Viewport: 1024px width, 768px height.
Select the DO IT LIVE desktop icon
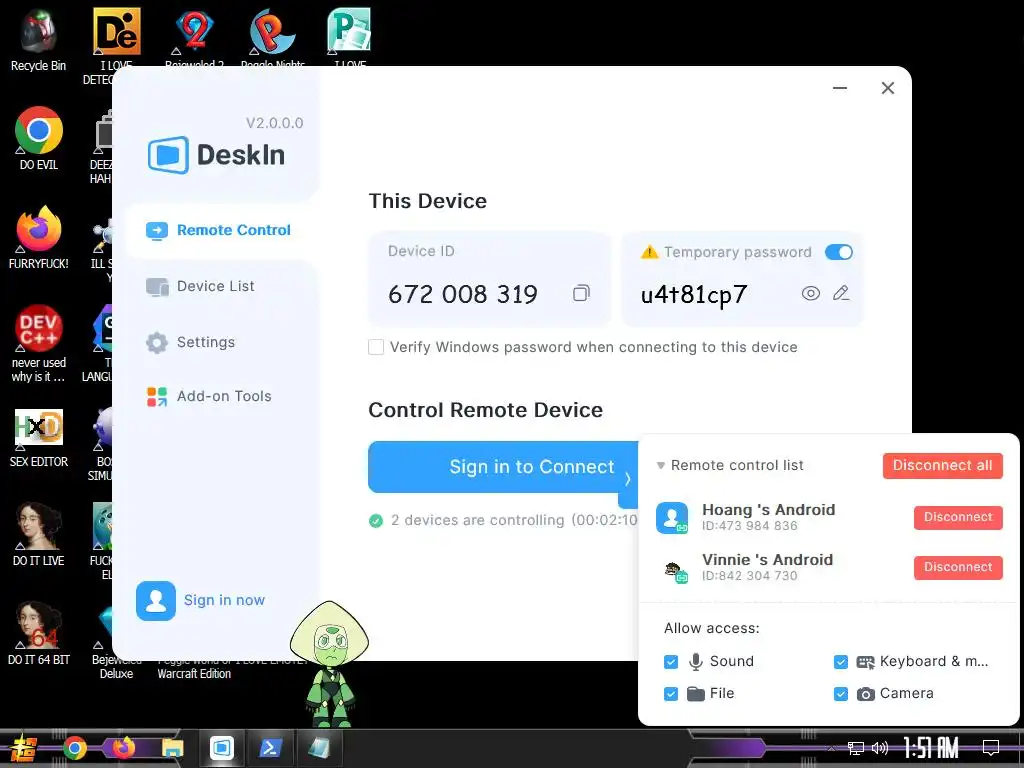point(39,534)
